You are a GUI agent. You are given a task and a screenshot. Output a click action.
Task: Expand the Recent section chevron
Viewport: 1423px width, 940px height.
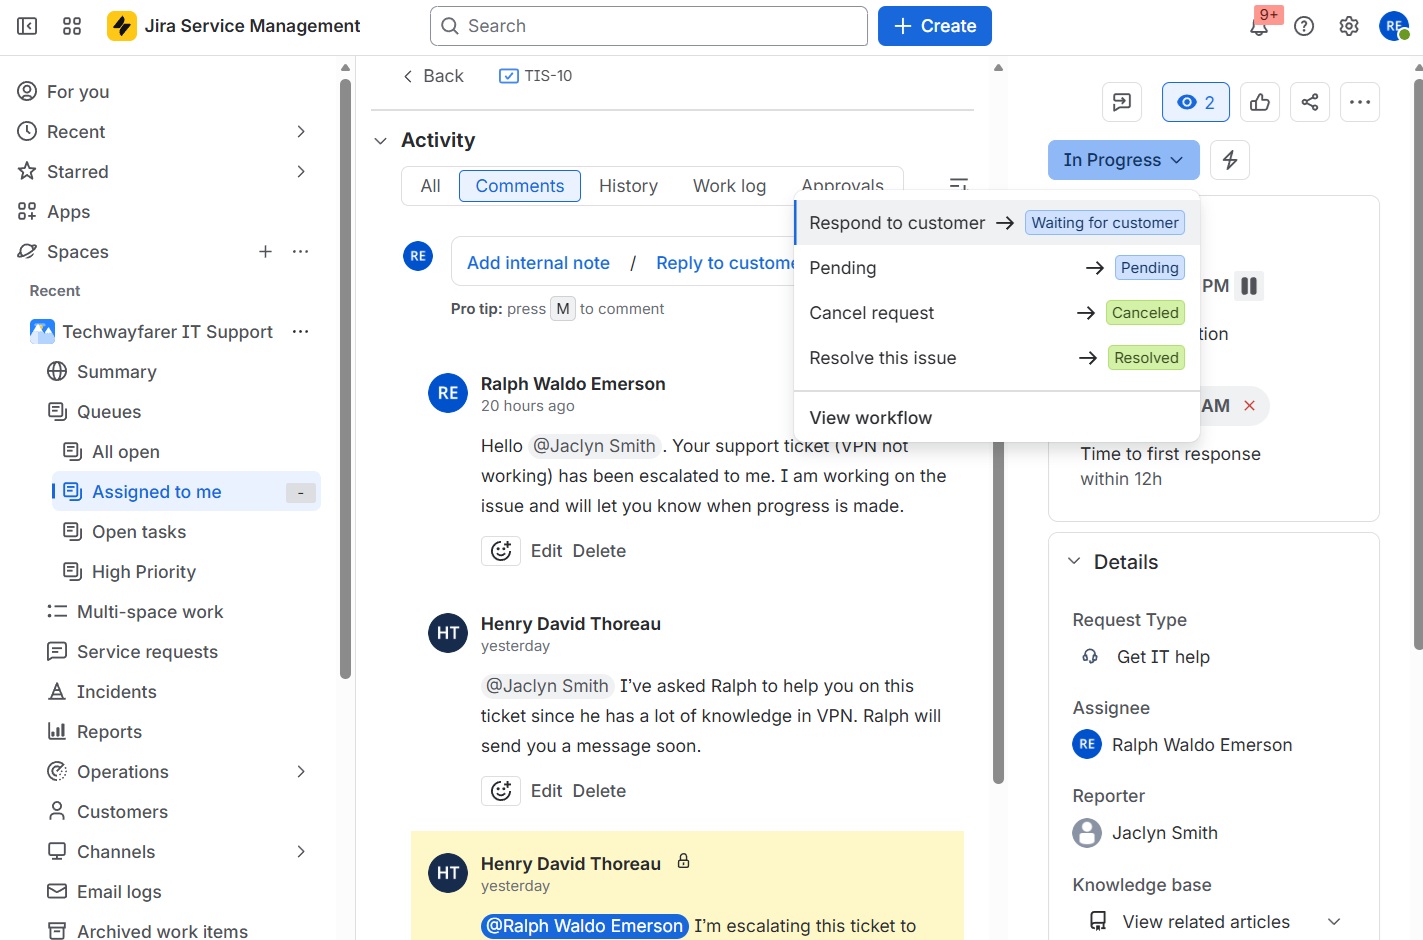(301, 132)
